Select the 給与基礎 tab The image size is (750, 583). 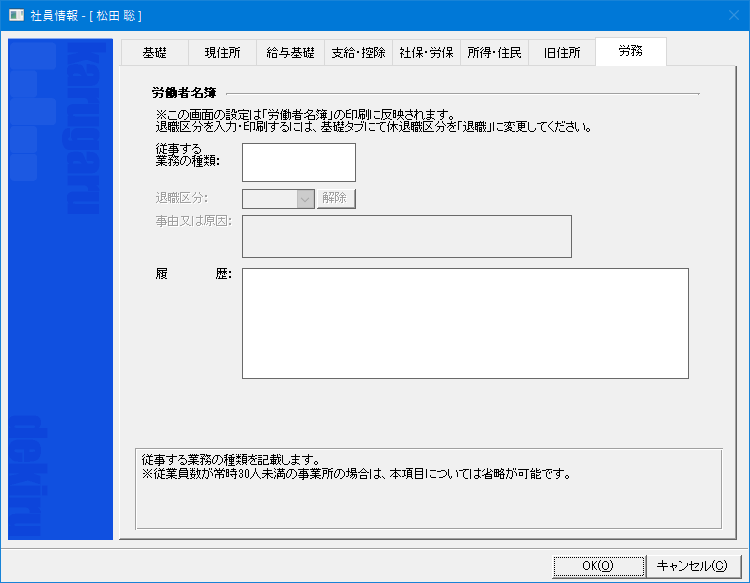click(290, 53)
